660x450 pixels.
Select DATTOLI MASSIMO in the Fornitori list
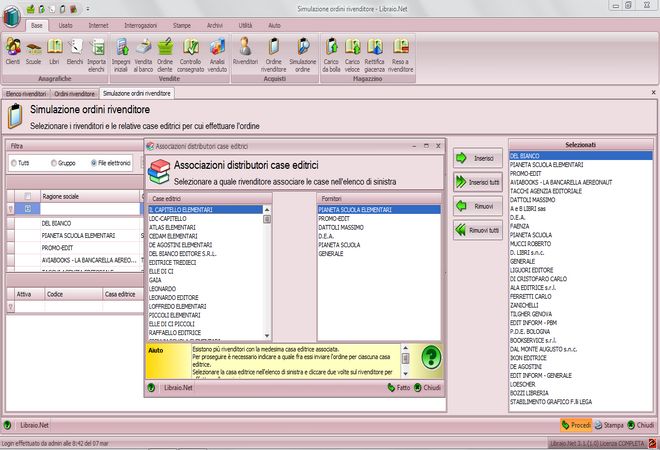click(x=378, y=227)
